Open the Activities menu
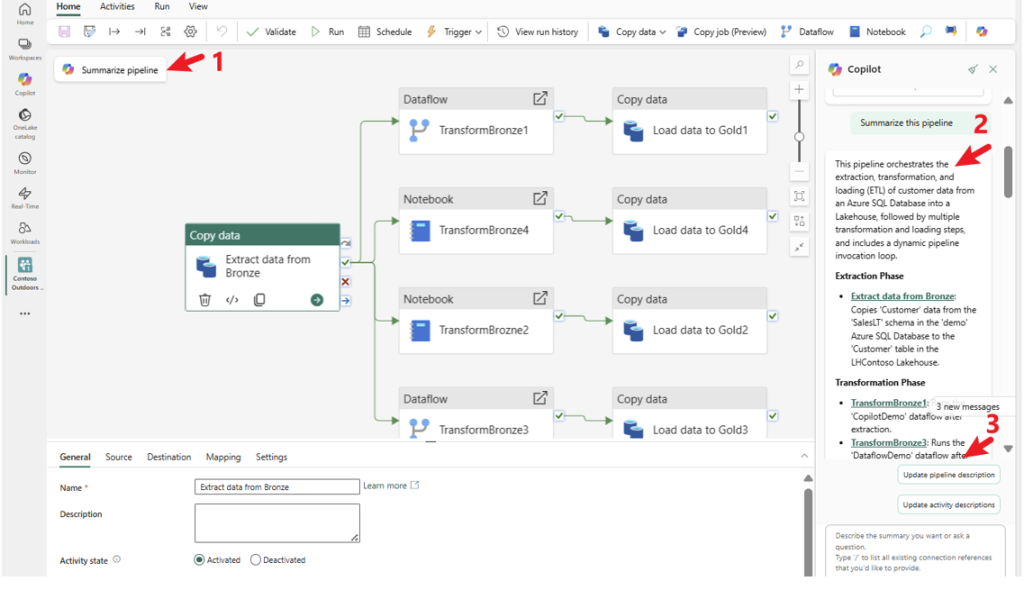Screen dimensions: 1024x590 [117, 7]
